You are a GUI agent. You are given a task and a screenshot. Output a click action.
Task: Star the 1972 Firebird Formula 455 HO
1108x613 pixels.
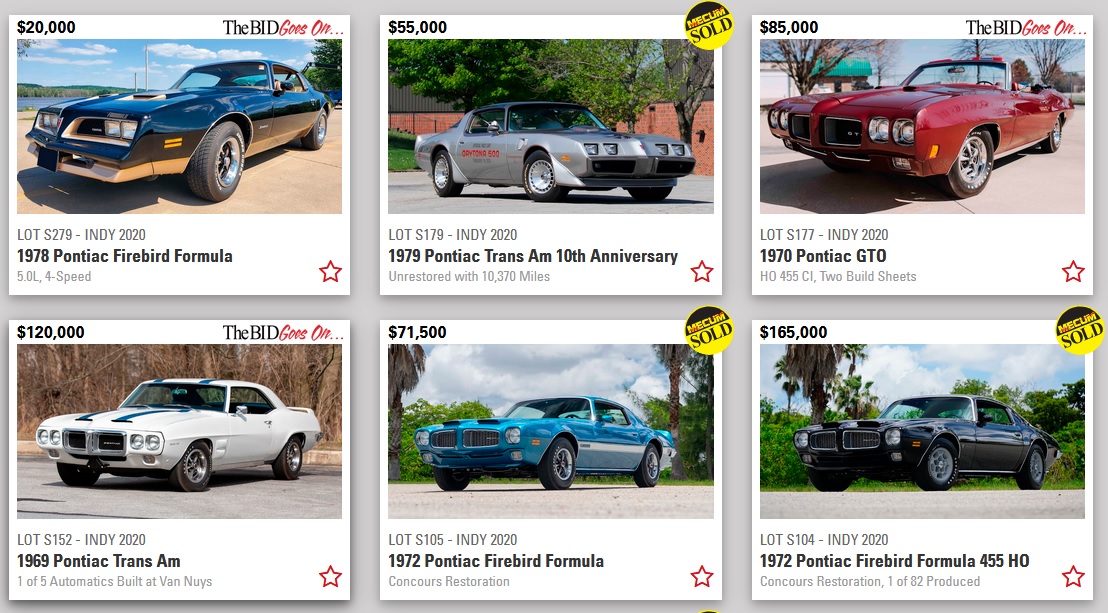[x=1073, y=576]
